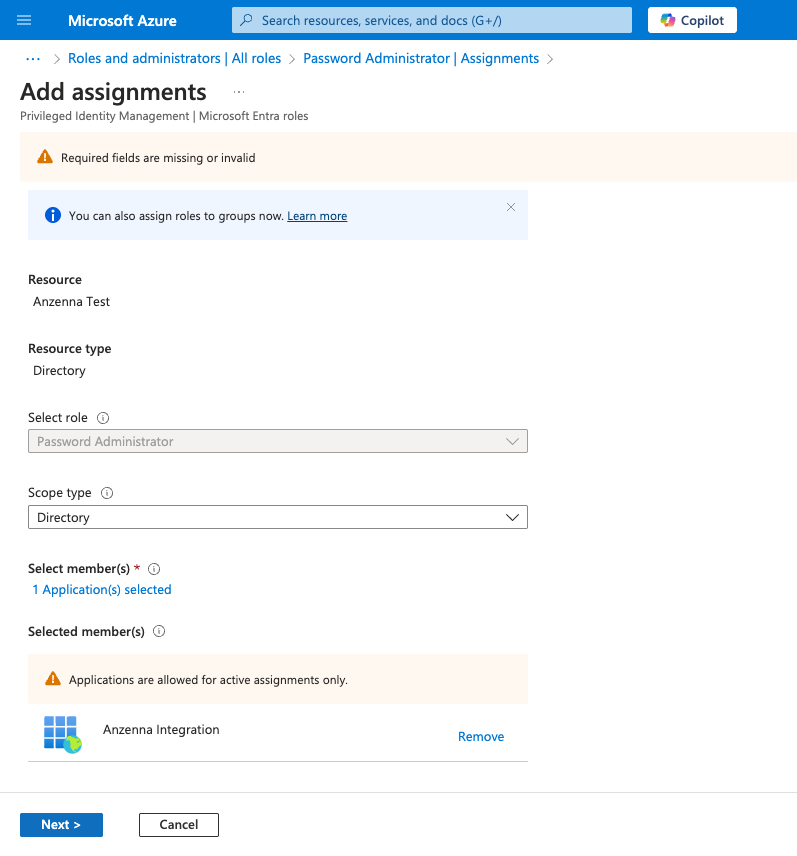This screenshot has height=856, width=797.
Task: Click the Cancel button
Action: click(178, 825)
